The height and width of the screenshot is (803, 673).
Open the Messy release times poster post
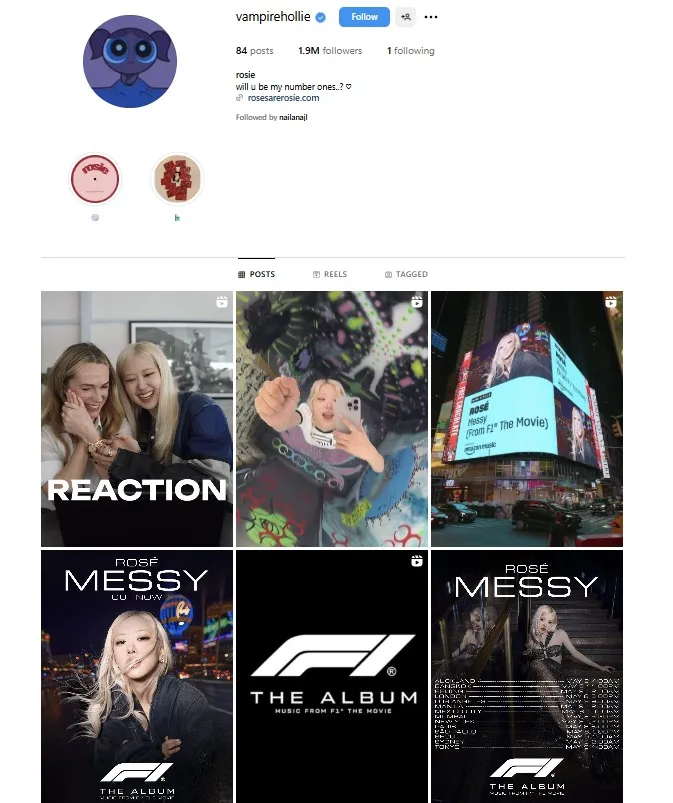point(527,677)
